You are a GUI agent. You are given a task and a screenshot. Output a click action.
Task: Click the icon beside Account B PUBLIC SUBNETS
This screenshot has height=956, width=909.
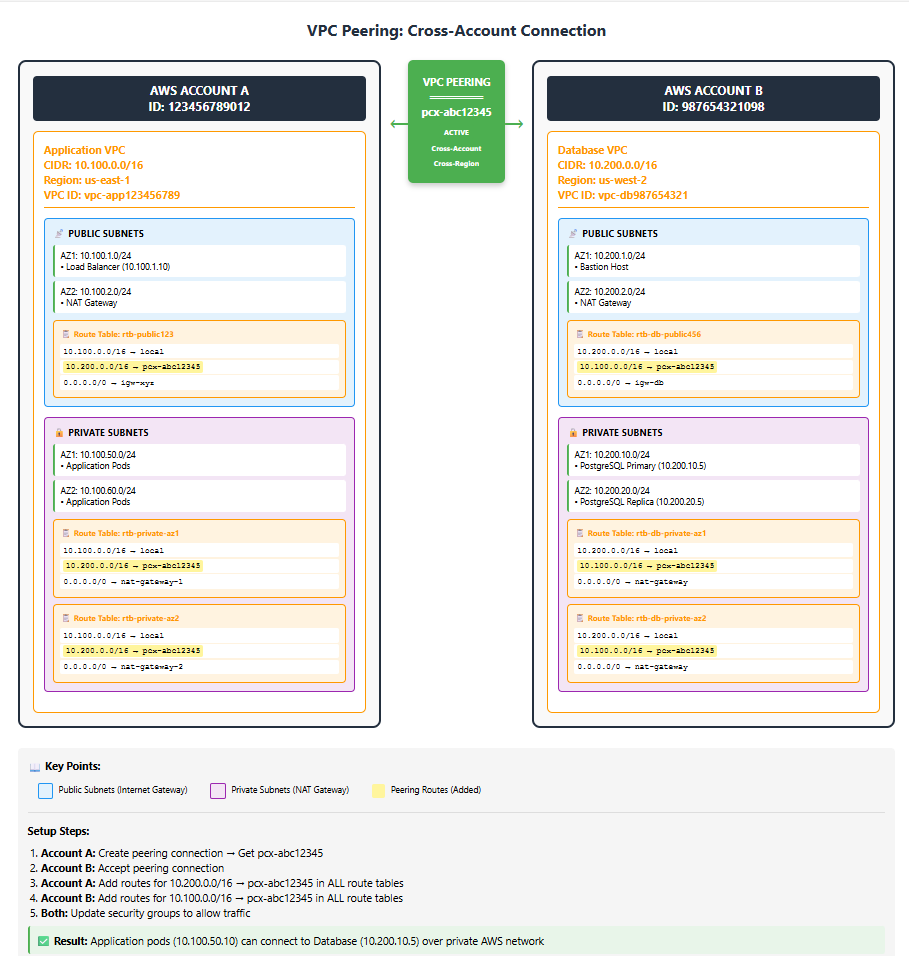573,234
